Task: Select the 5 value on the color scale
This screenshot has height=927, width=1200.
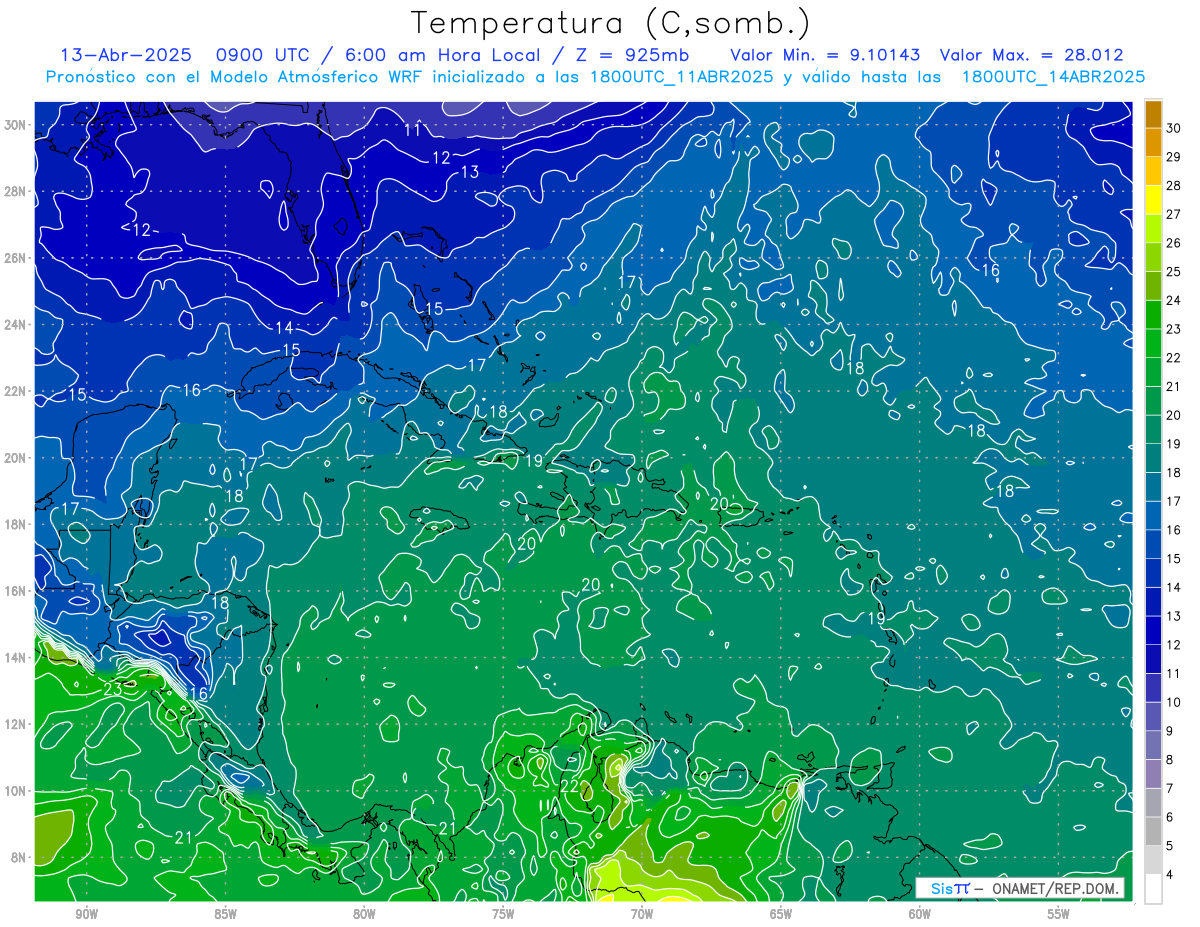Action: (1170, 846)
